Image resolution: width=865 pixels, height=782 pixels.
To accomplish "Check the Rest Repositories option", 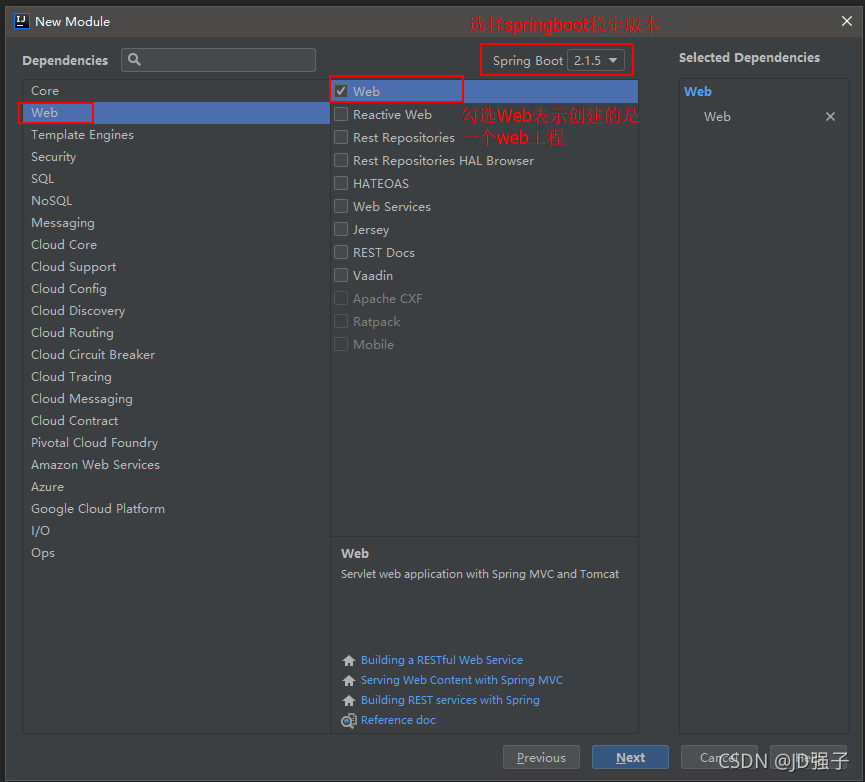I will click(x=341, y=138).
